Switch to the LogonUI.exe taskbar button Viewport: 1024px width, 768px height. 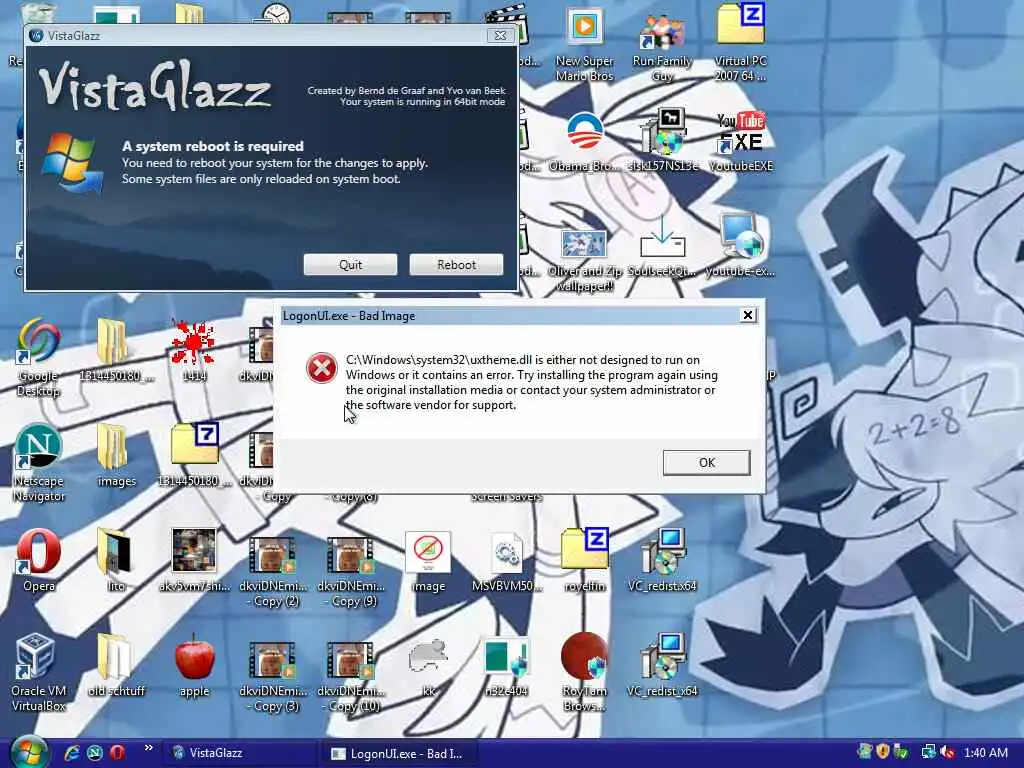click(x=400, y=753)
